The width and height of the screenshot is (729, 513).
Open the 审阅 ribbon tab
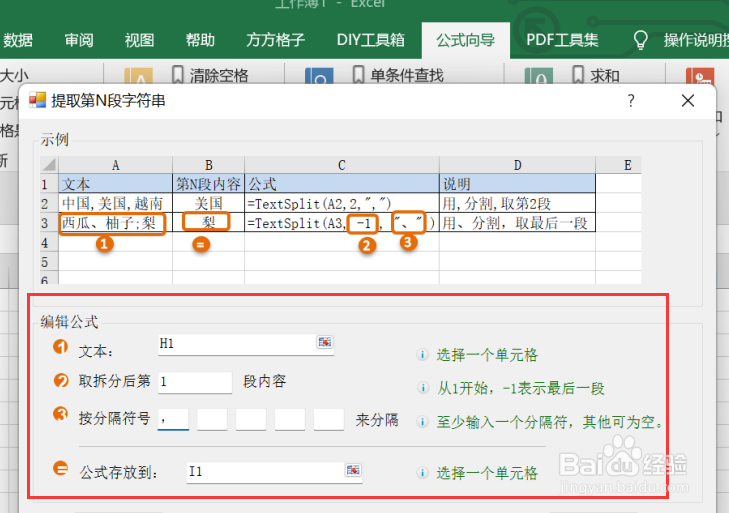tap(79, 40)
